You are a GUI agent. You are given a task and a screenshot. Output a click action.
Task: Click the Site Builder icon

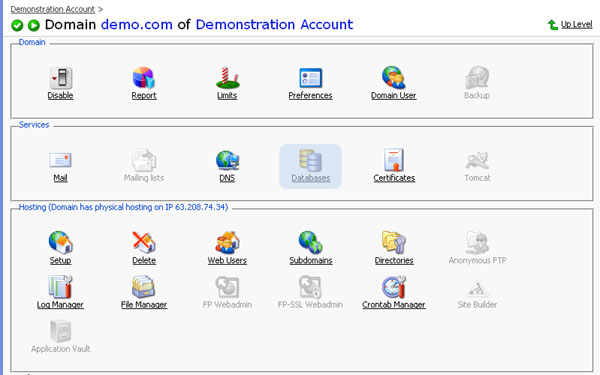(477, 289)
